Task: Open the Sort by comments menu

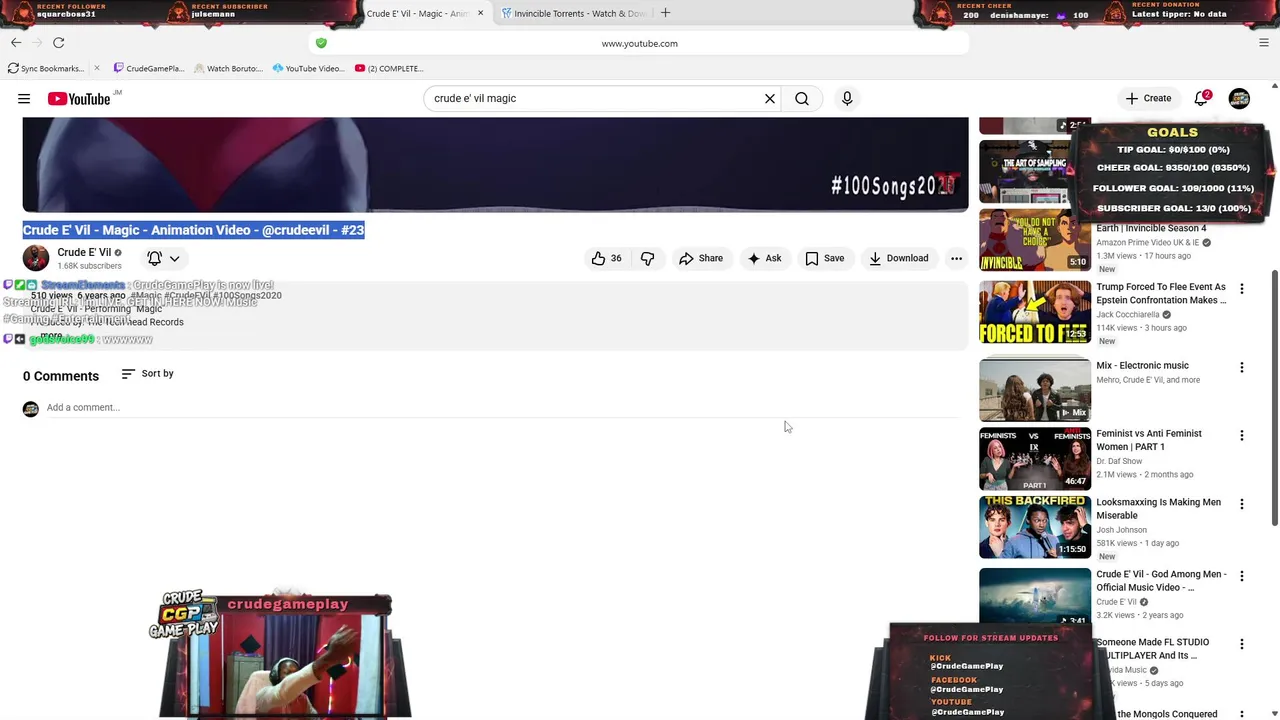Action: coord(147,374)
